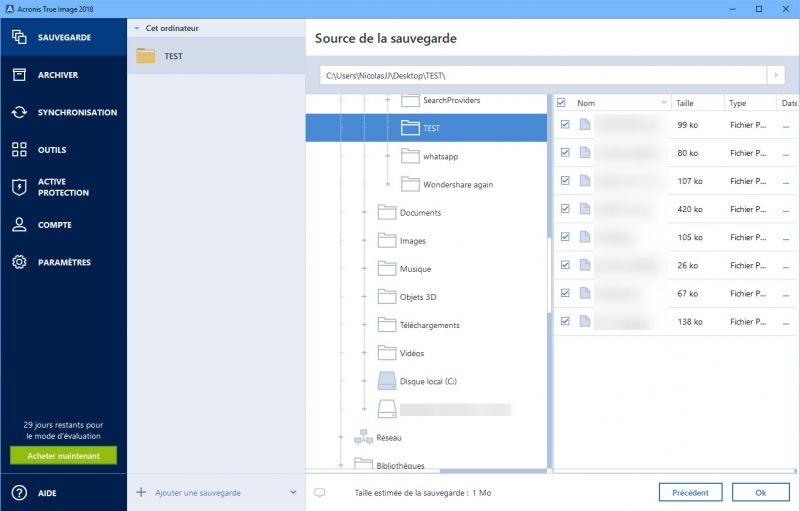800x511 pixels.
Task: Switch to the Archiver section
Action: coord(63,74)
